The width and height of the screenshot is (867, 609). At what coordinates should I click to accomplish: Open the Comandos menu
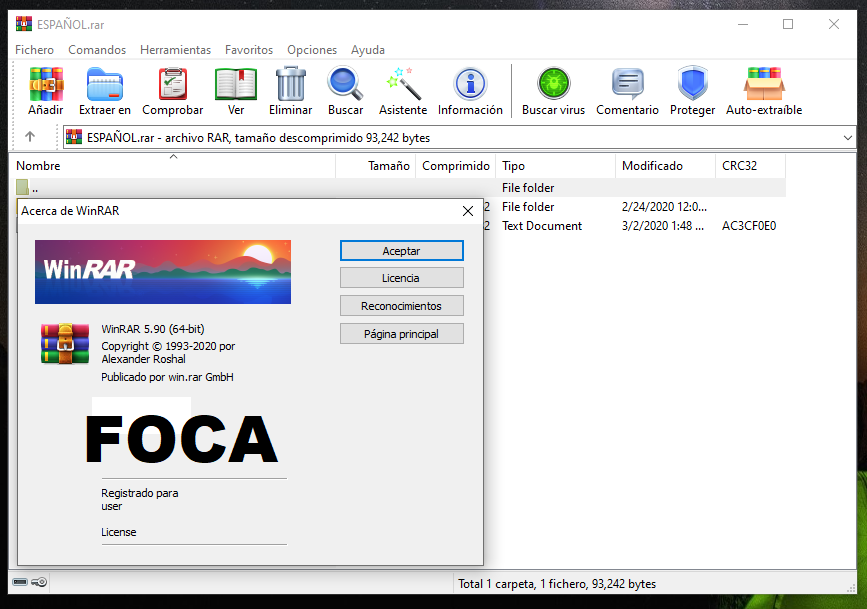[97, 50]
